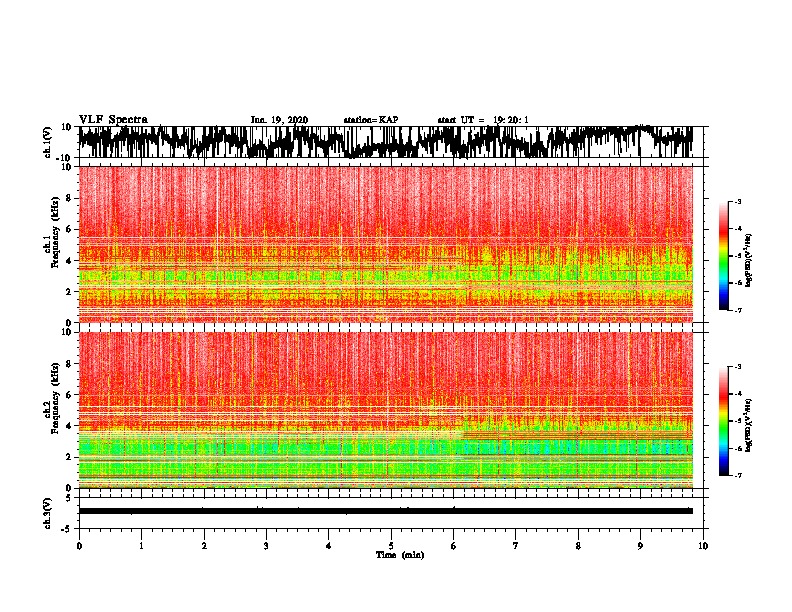Image resolution: width=792 pixels, height=612 pixels.
Task: Click the ch.1 "Frequency (kHz)" axis label
Action: [x=56, y=232]
